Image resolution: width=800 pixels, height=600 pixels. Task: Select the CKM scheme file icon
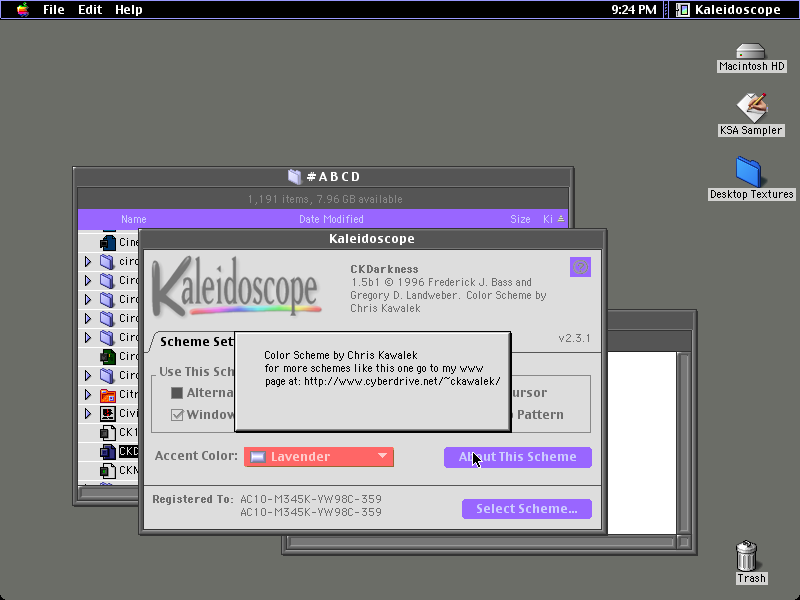[108, 470]
